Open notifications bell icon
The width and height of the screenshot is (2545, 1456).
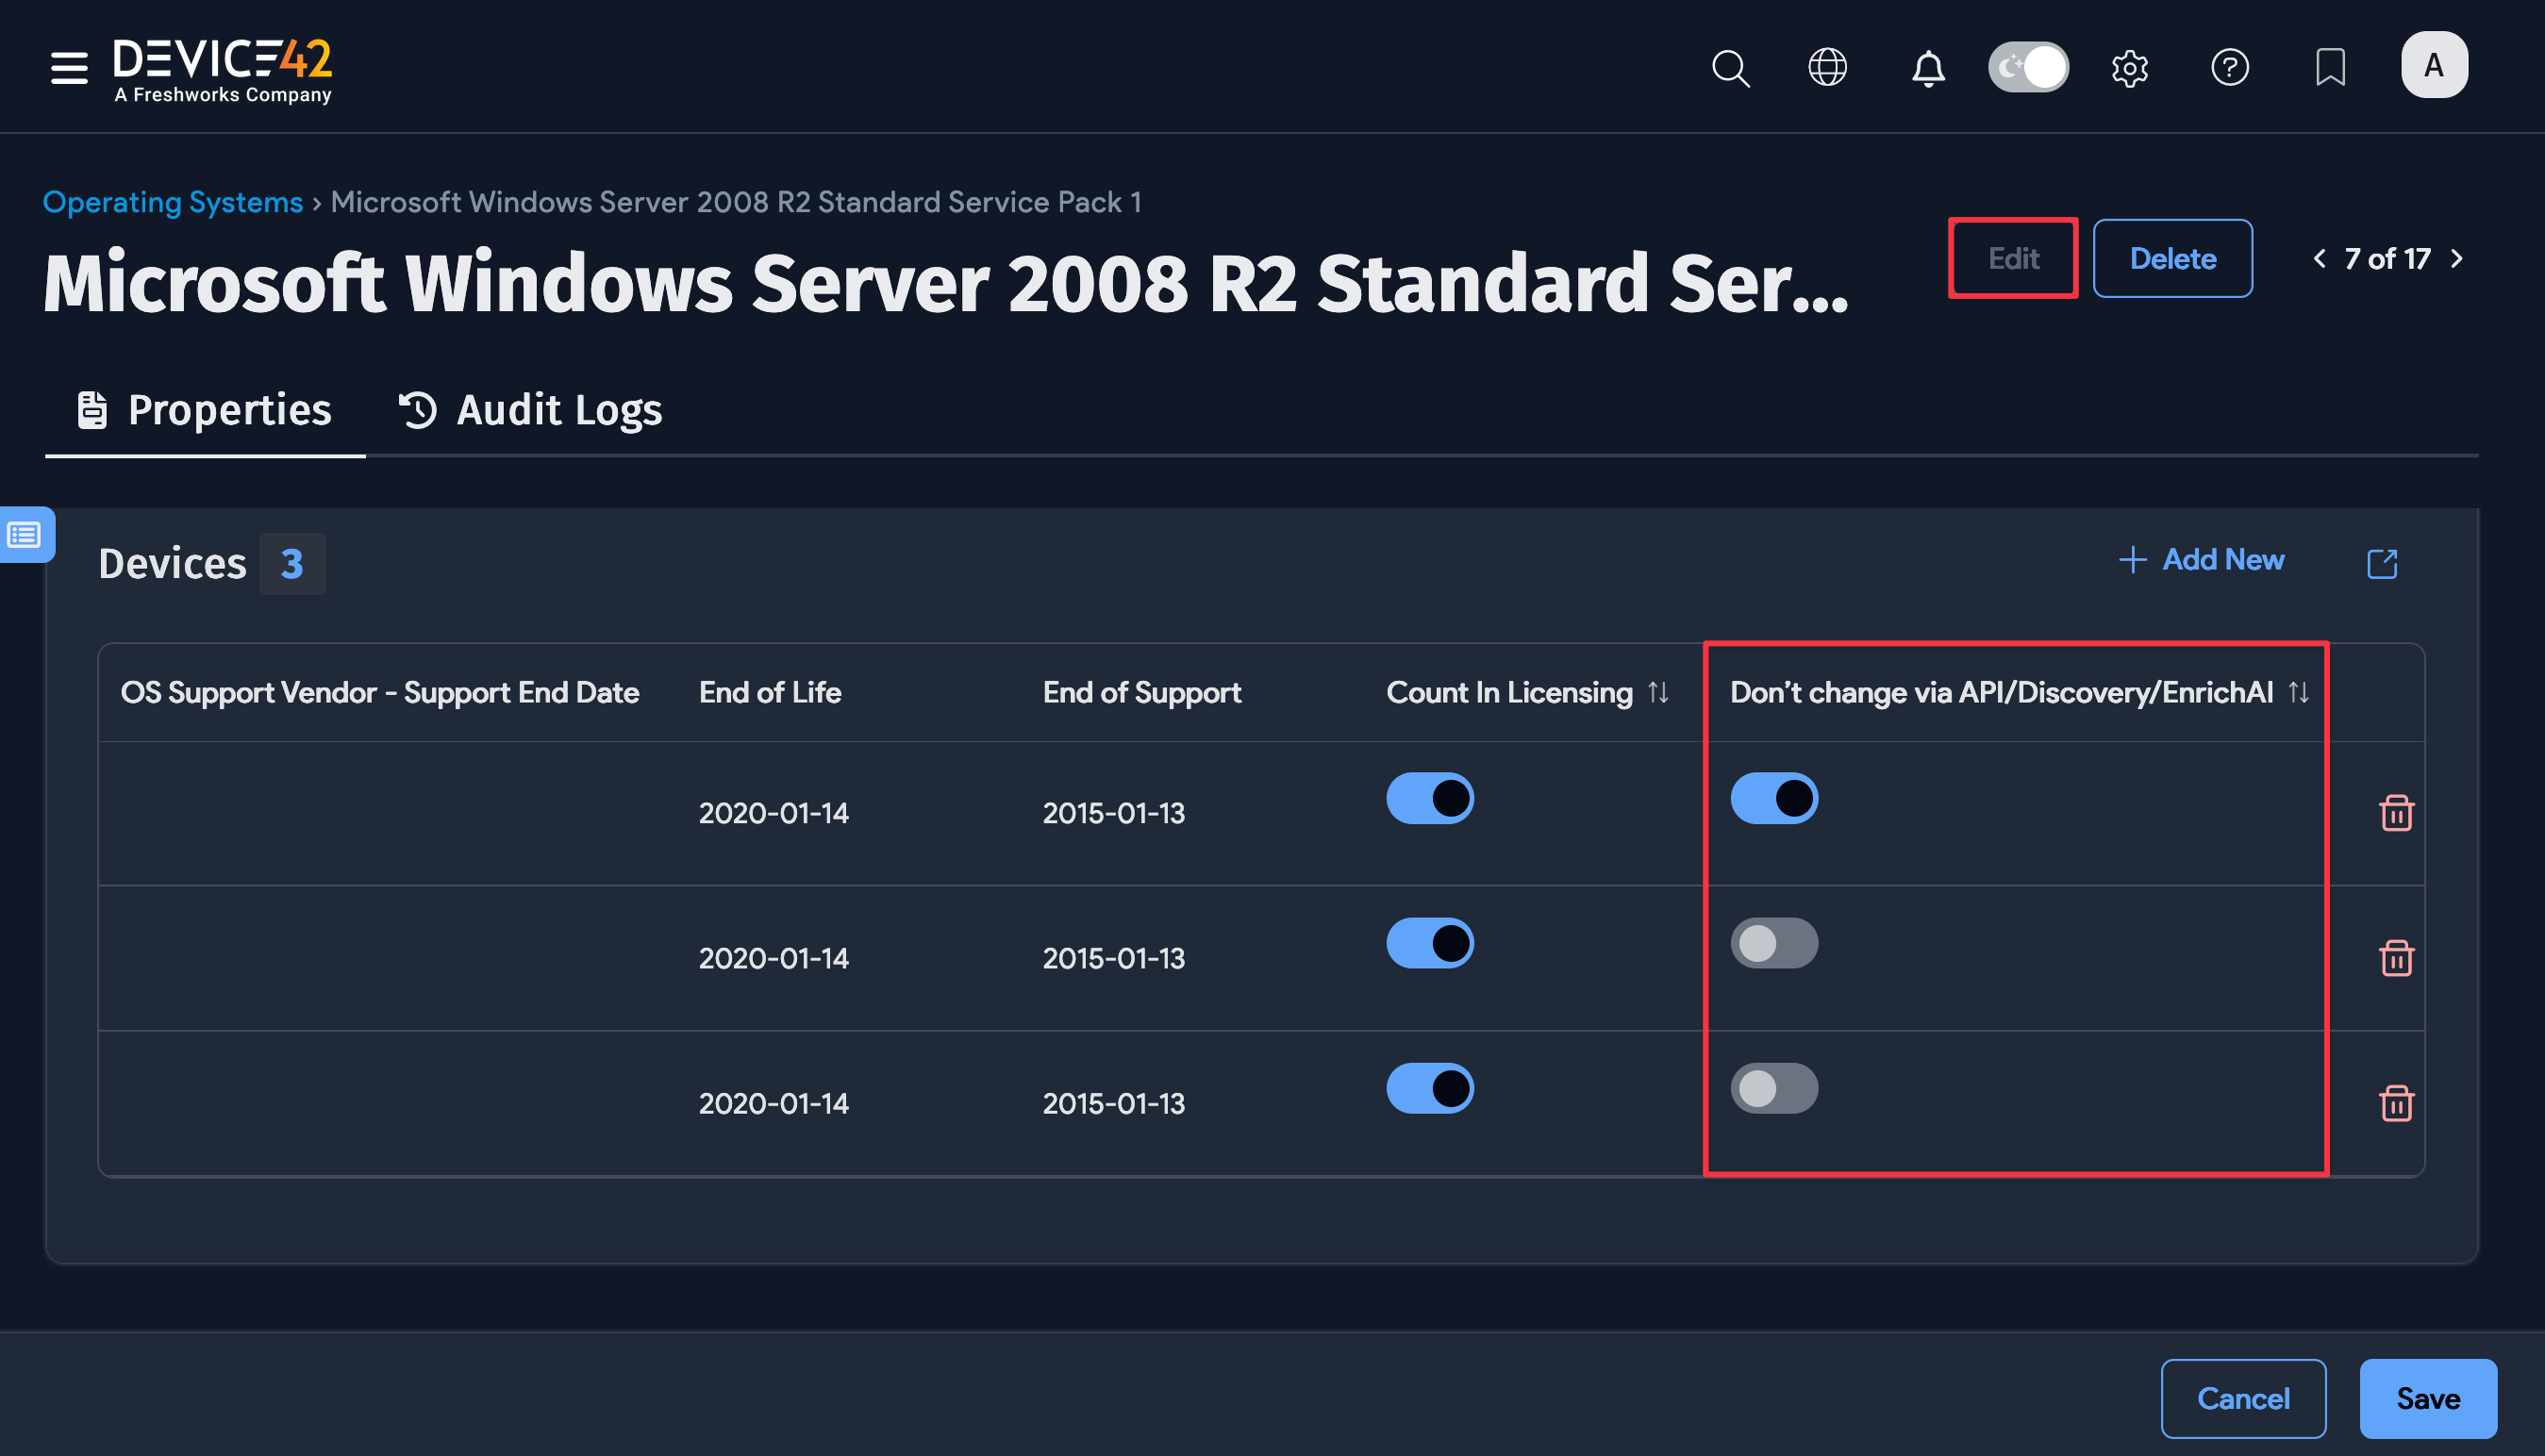[x=1928, y=68]
